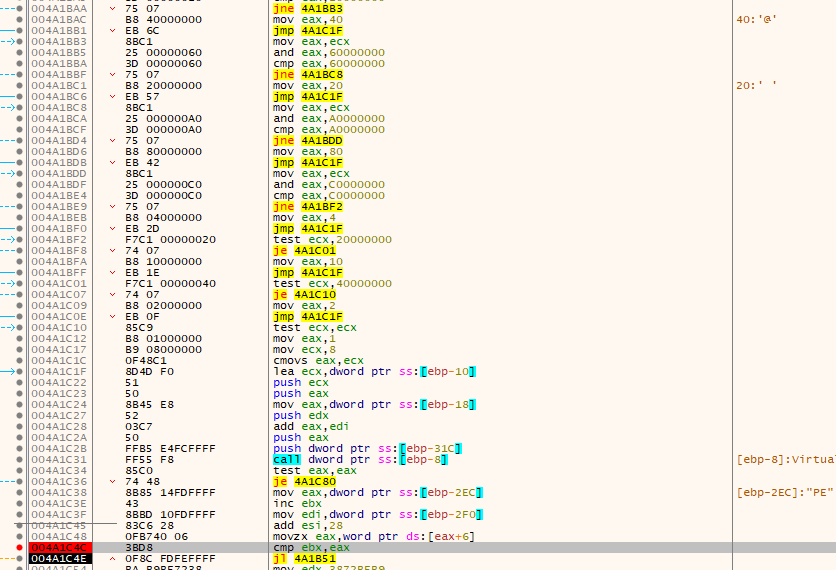The image size is (836, 570).
Task: Click the instruction 'push edx'
Action: tap(301, 415)
